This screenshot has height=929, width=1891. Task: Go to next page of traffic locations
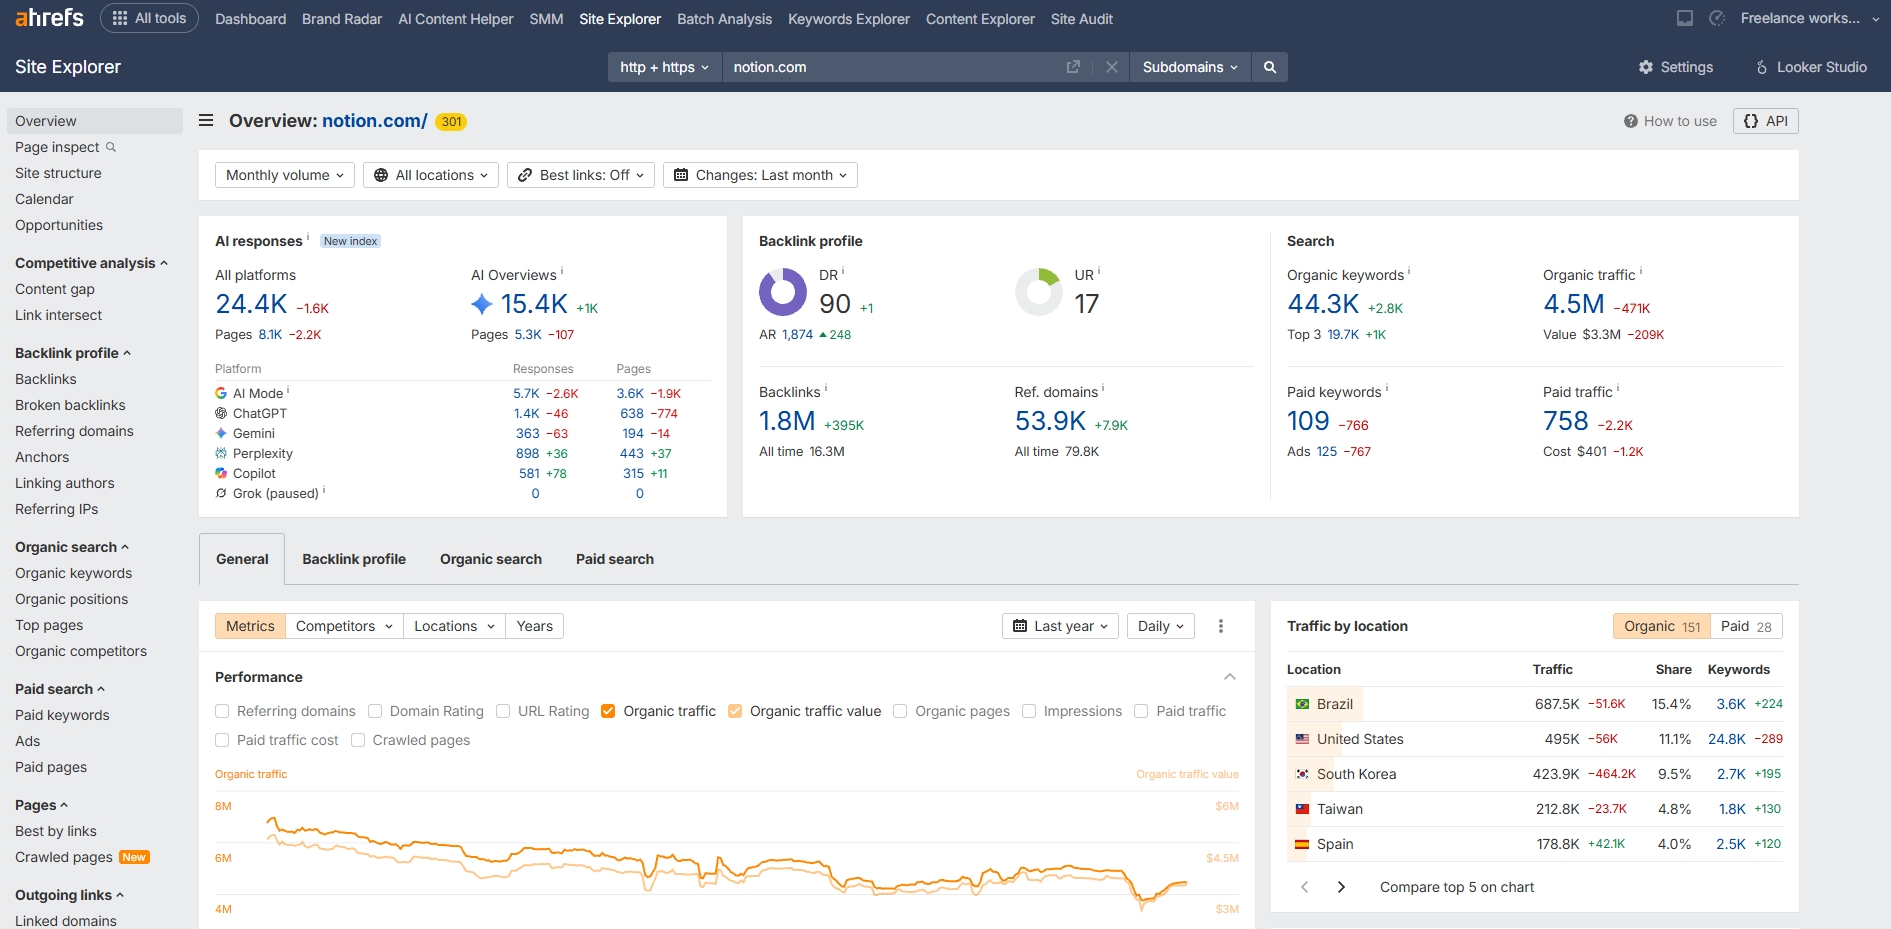1341,887
